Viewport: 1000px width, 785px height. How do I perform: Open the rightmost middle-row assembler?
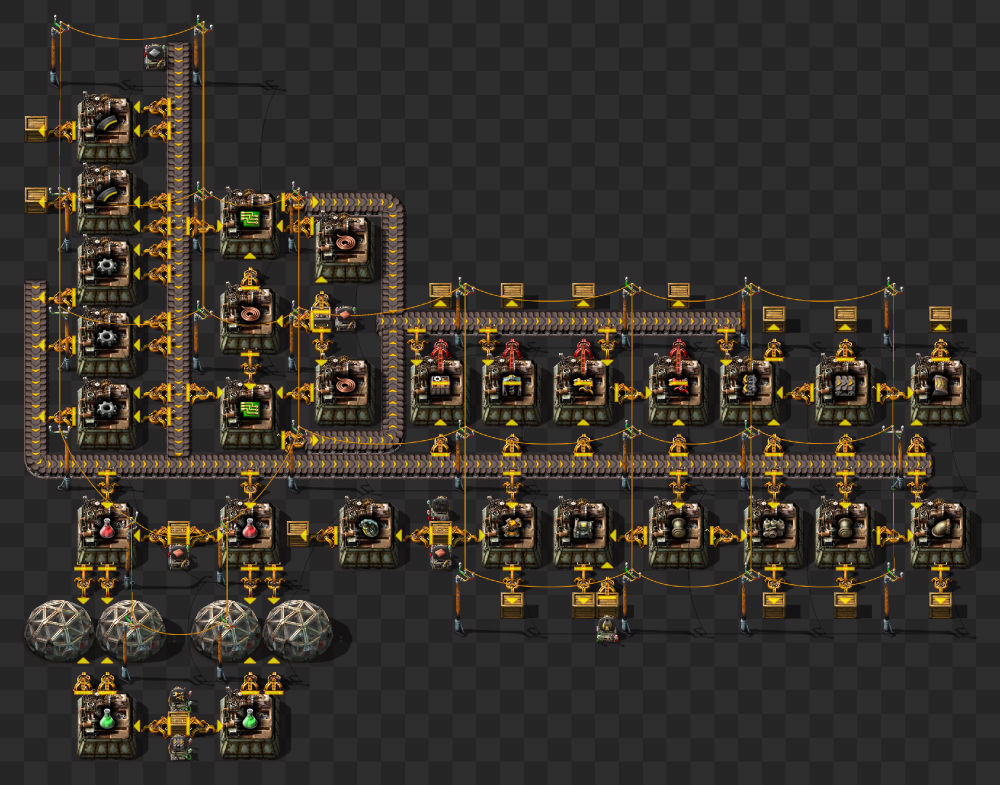pos(939,388)
